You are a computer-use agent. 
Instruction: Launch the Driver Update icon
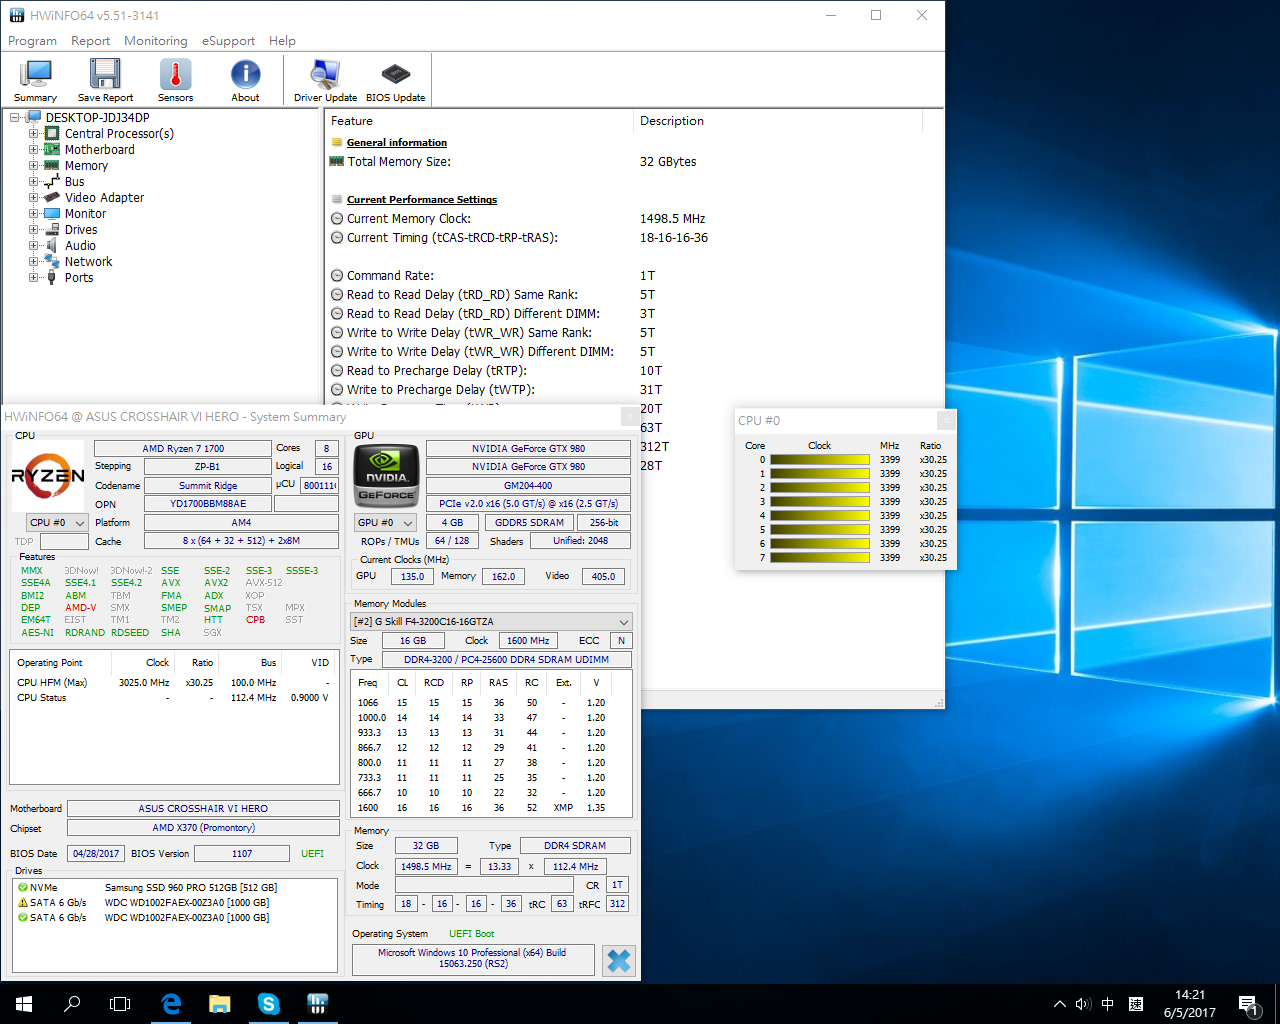[325, 80]
